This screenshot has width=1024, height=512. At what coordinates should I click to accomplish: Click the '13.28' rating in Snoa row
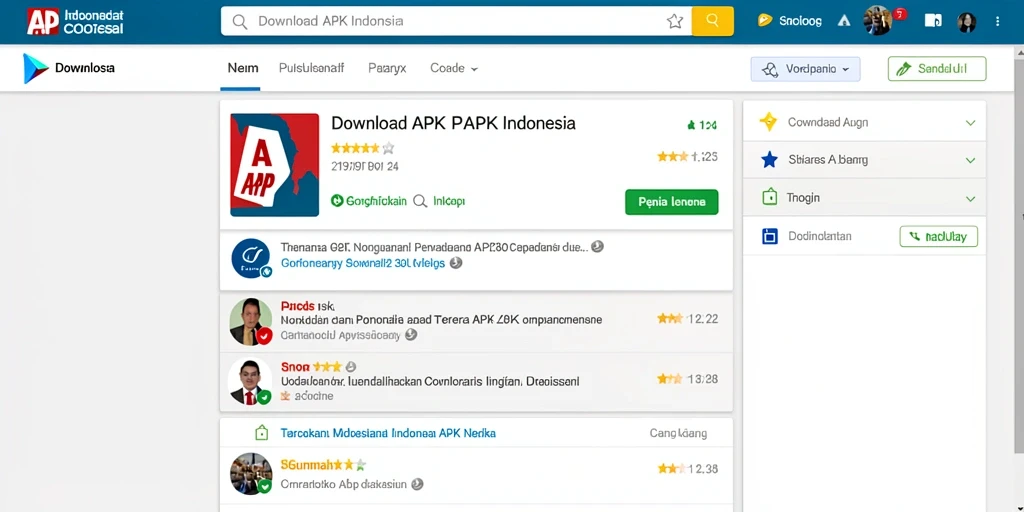tap(702, 379)
